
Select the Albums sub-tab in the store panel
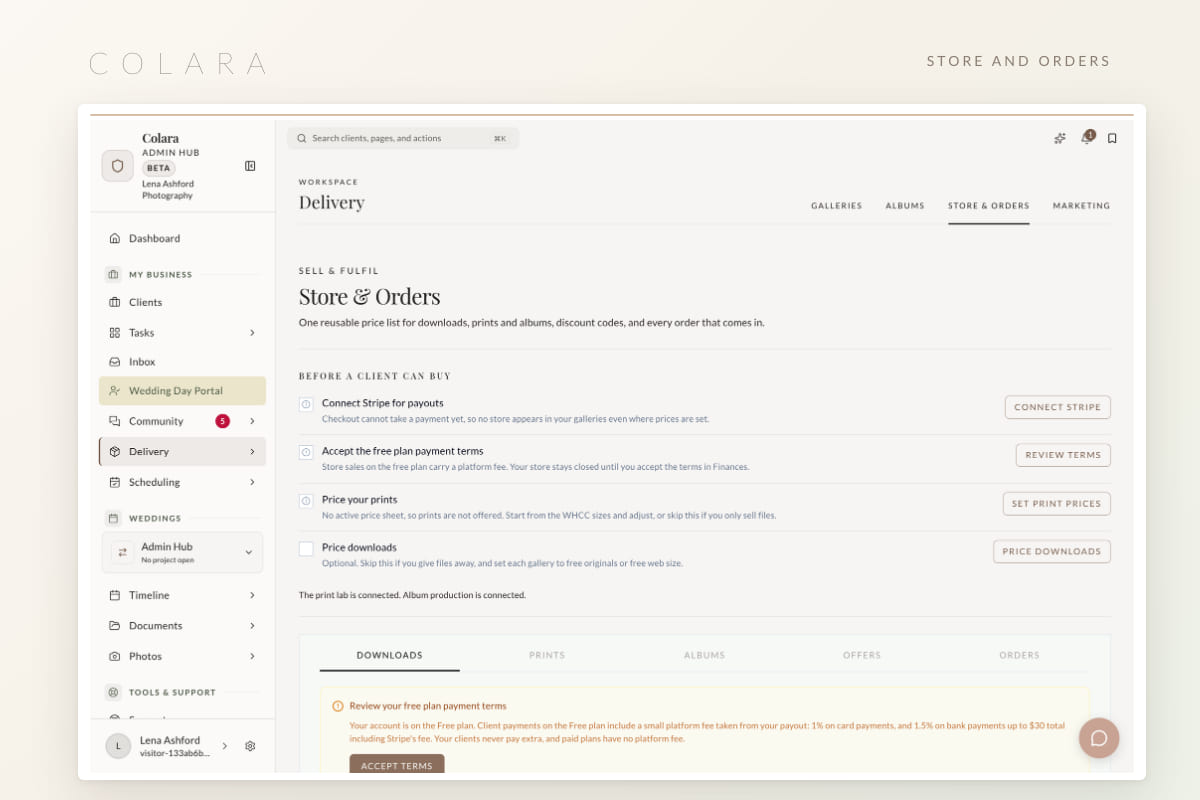coord(704,655)
